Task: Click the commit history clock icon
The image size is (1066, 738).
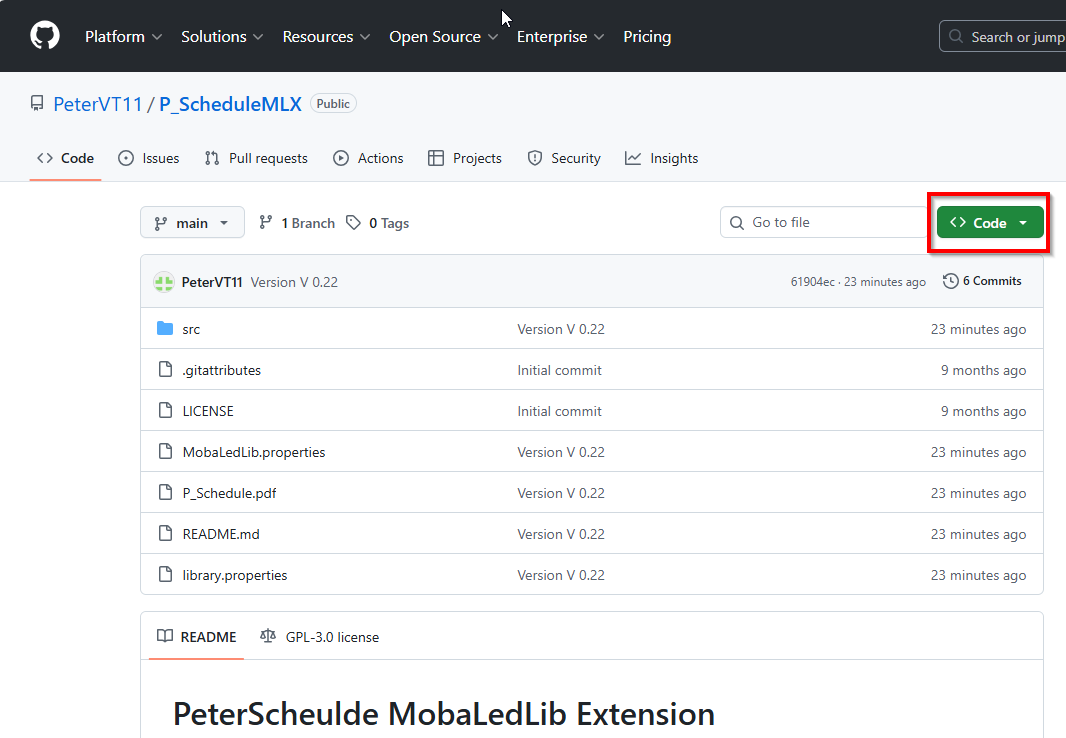Action: tap(950, 281)
